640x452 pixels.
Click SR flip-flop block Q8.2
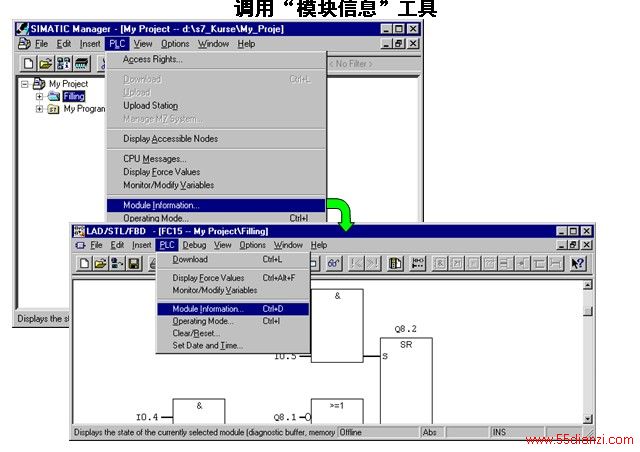tap(406, 381)
